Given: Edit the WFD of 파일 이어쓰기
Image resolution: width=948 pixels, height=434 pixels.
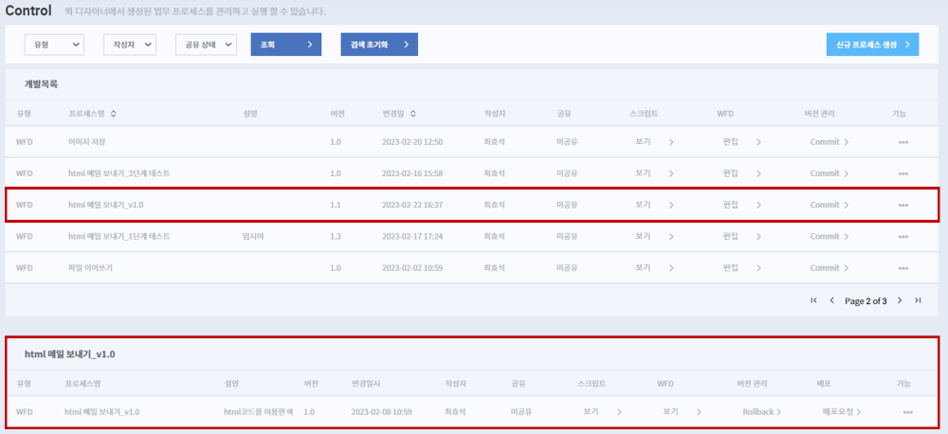Looking at the screenshot, I should (x=742, y=268).
